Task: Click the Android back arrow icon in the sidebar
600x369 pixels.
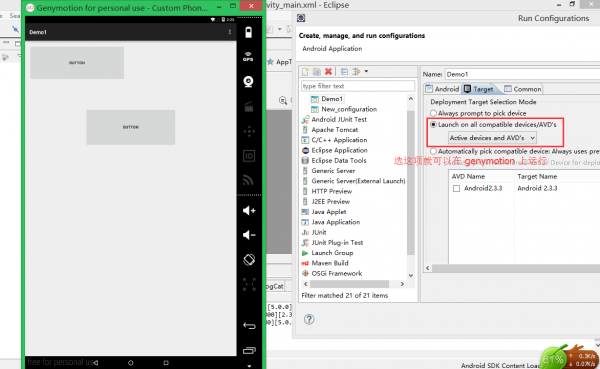Action: (249, 326)
